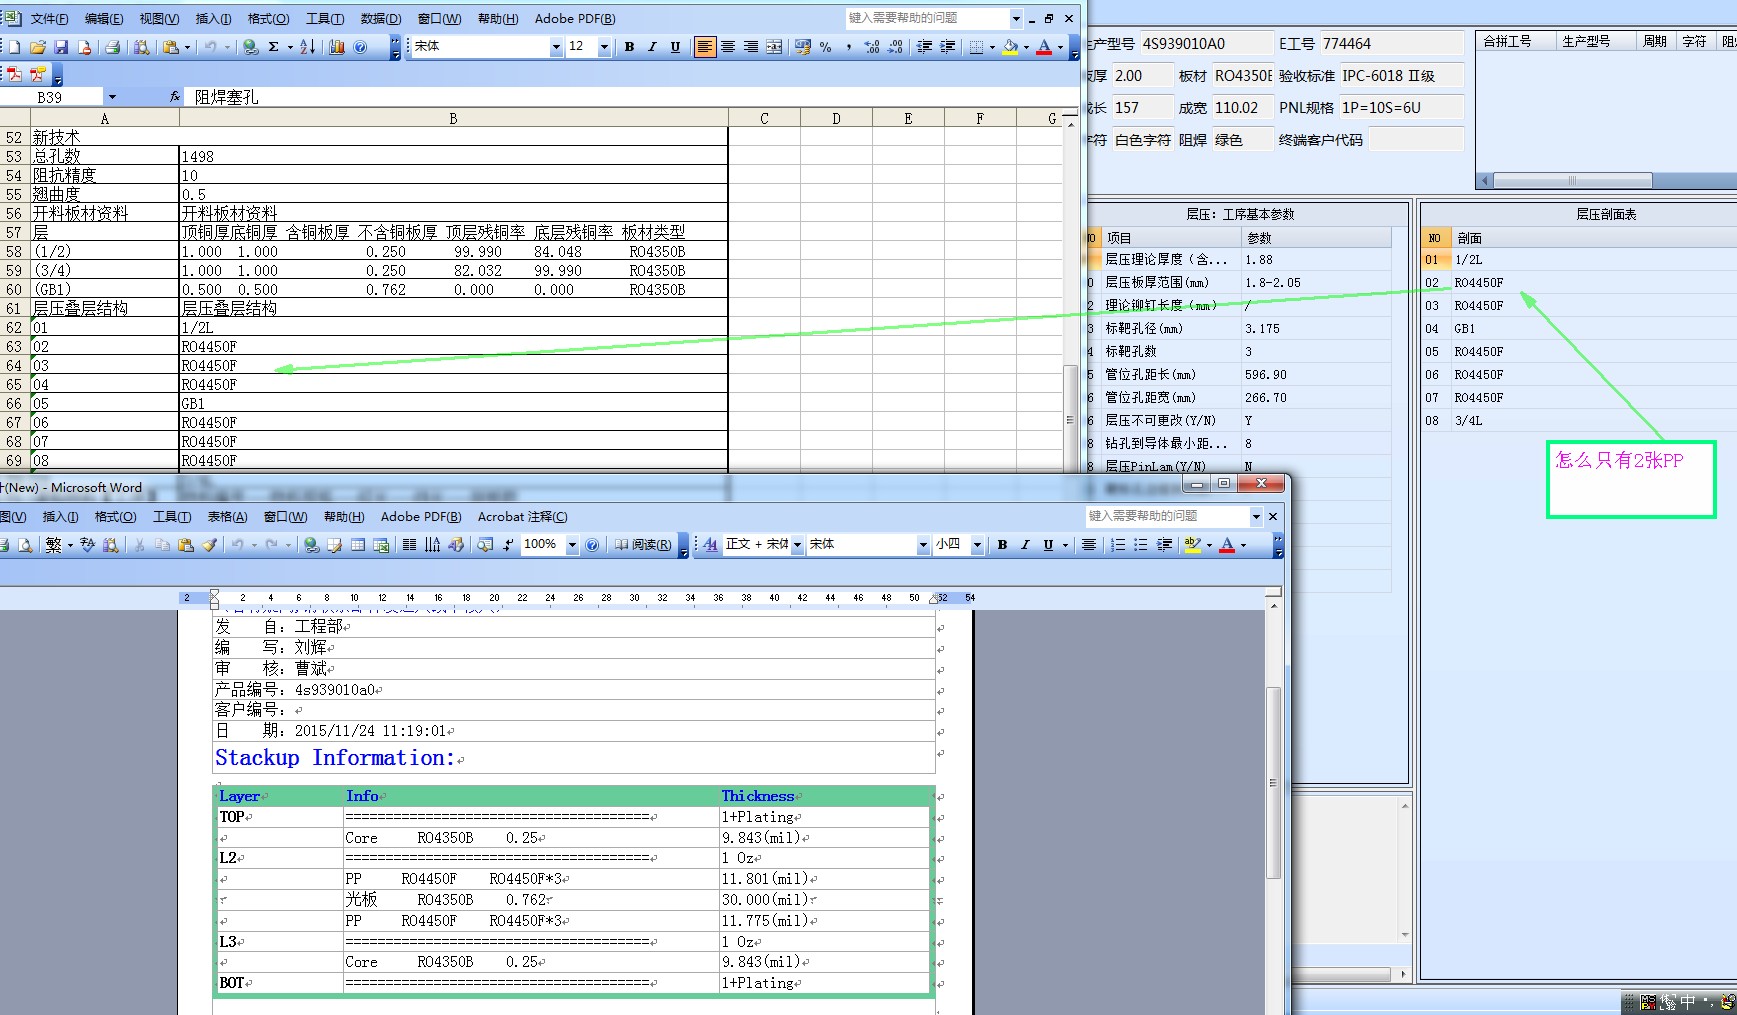Image resolution: width=1737 pixels, height=1015 pixels.
Task: Click Word's Print Preview icon
Action: (x=25, y=545)
